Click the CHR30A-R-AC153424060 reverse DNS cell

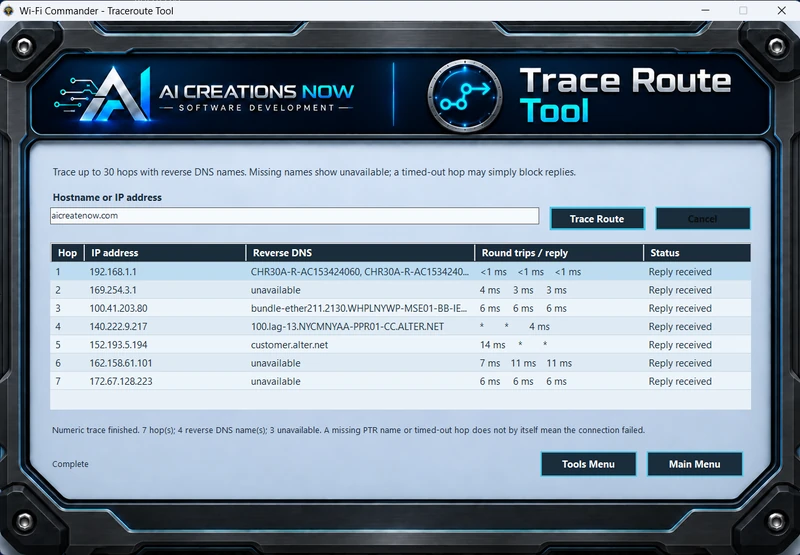(360, 272)
